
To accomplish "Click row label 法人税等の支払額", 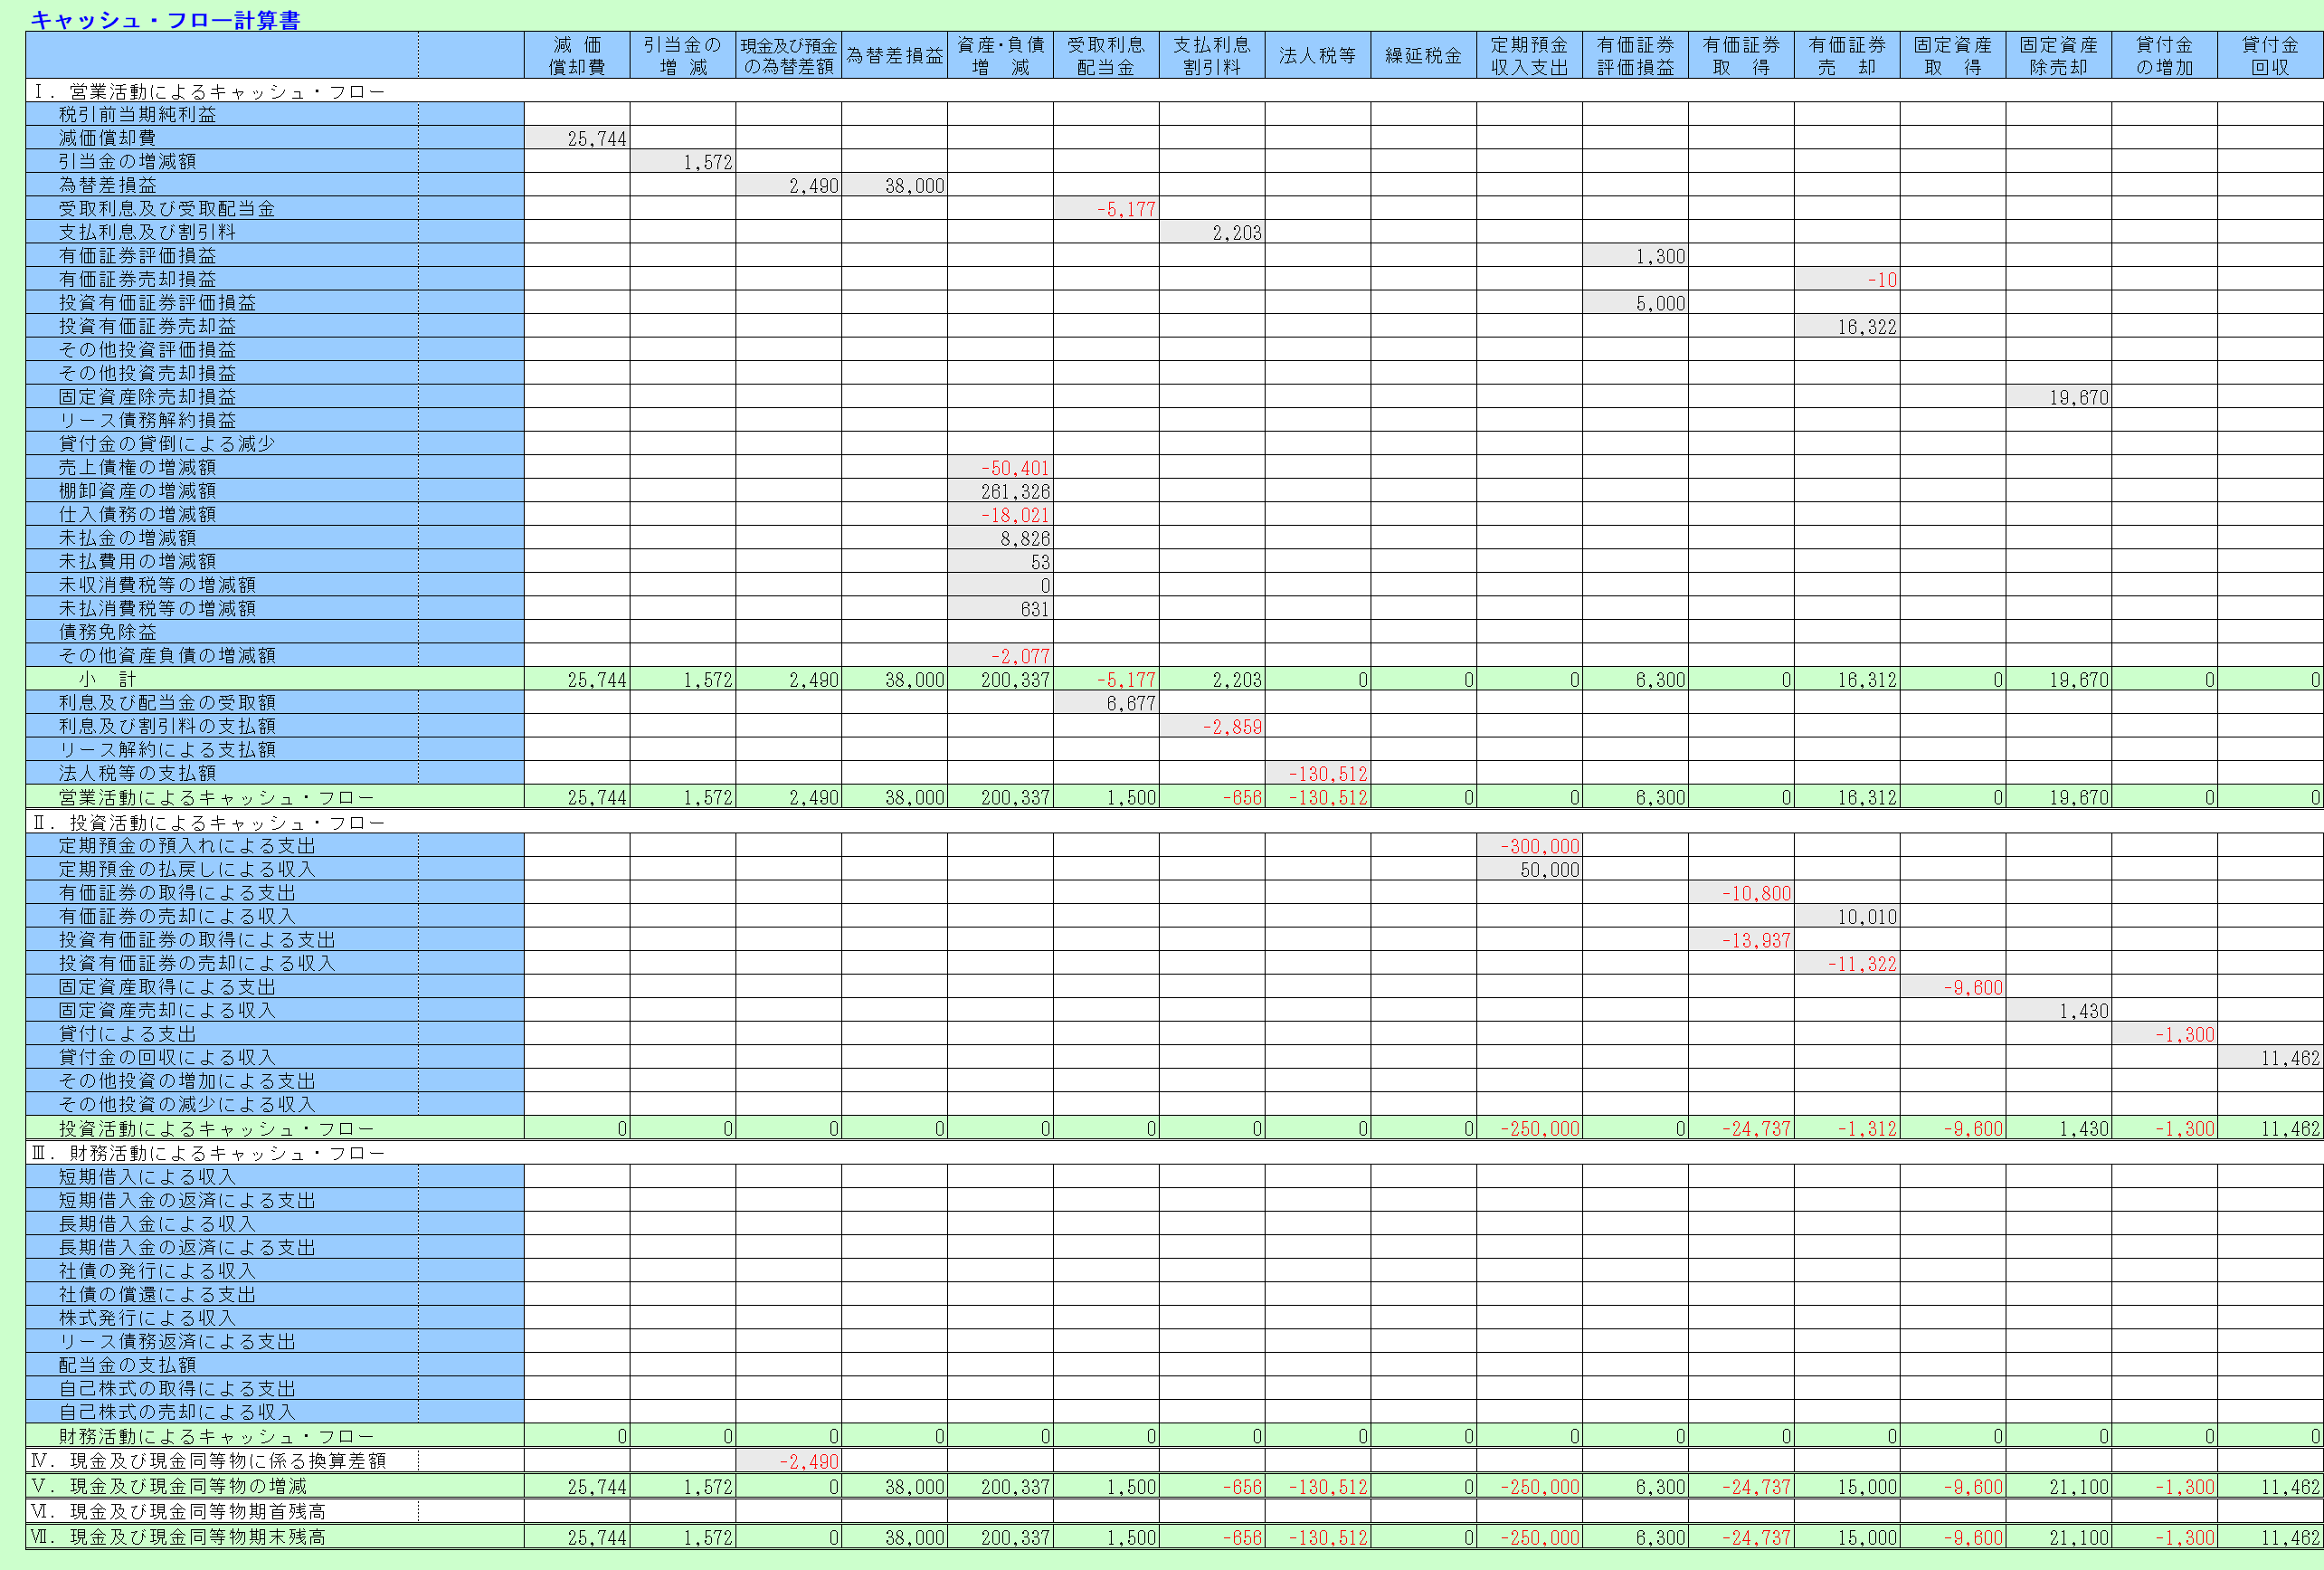I will (x=137, y=773).
